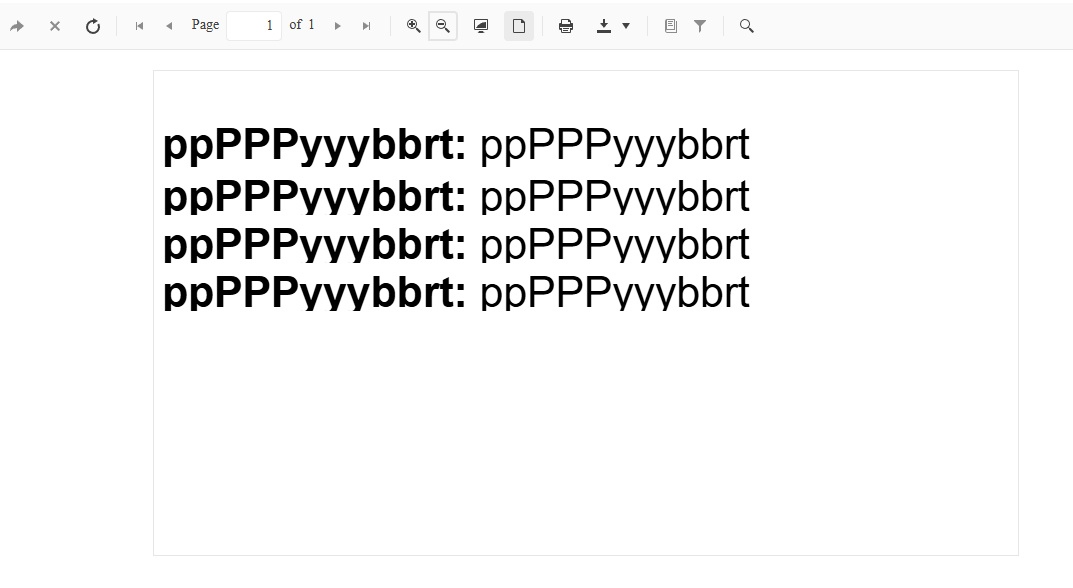The height and width of the screenshot is (588, 1073).
Task: Go to the previous page
Action: point(169,26)
